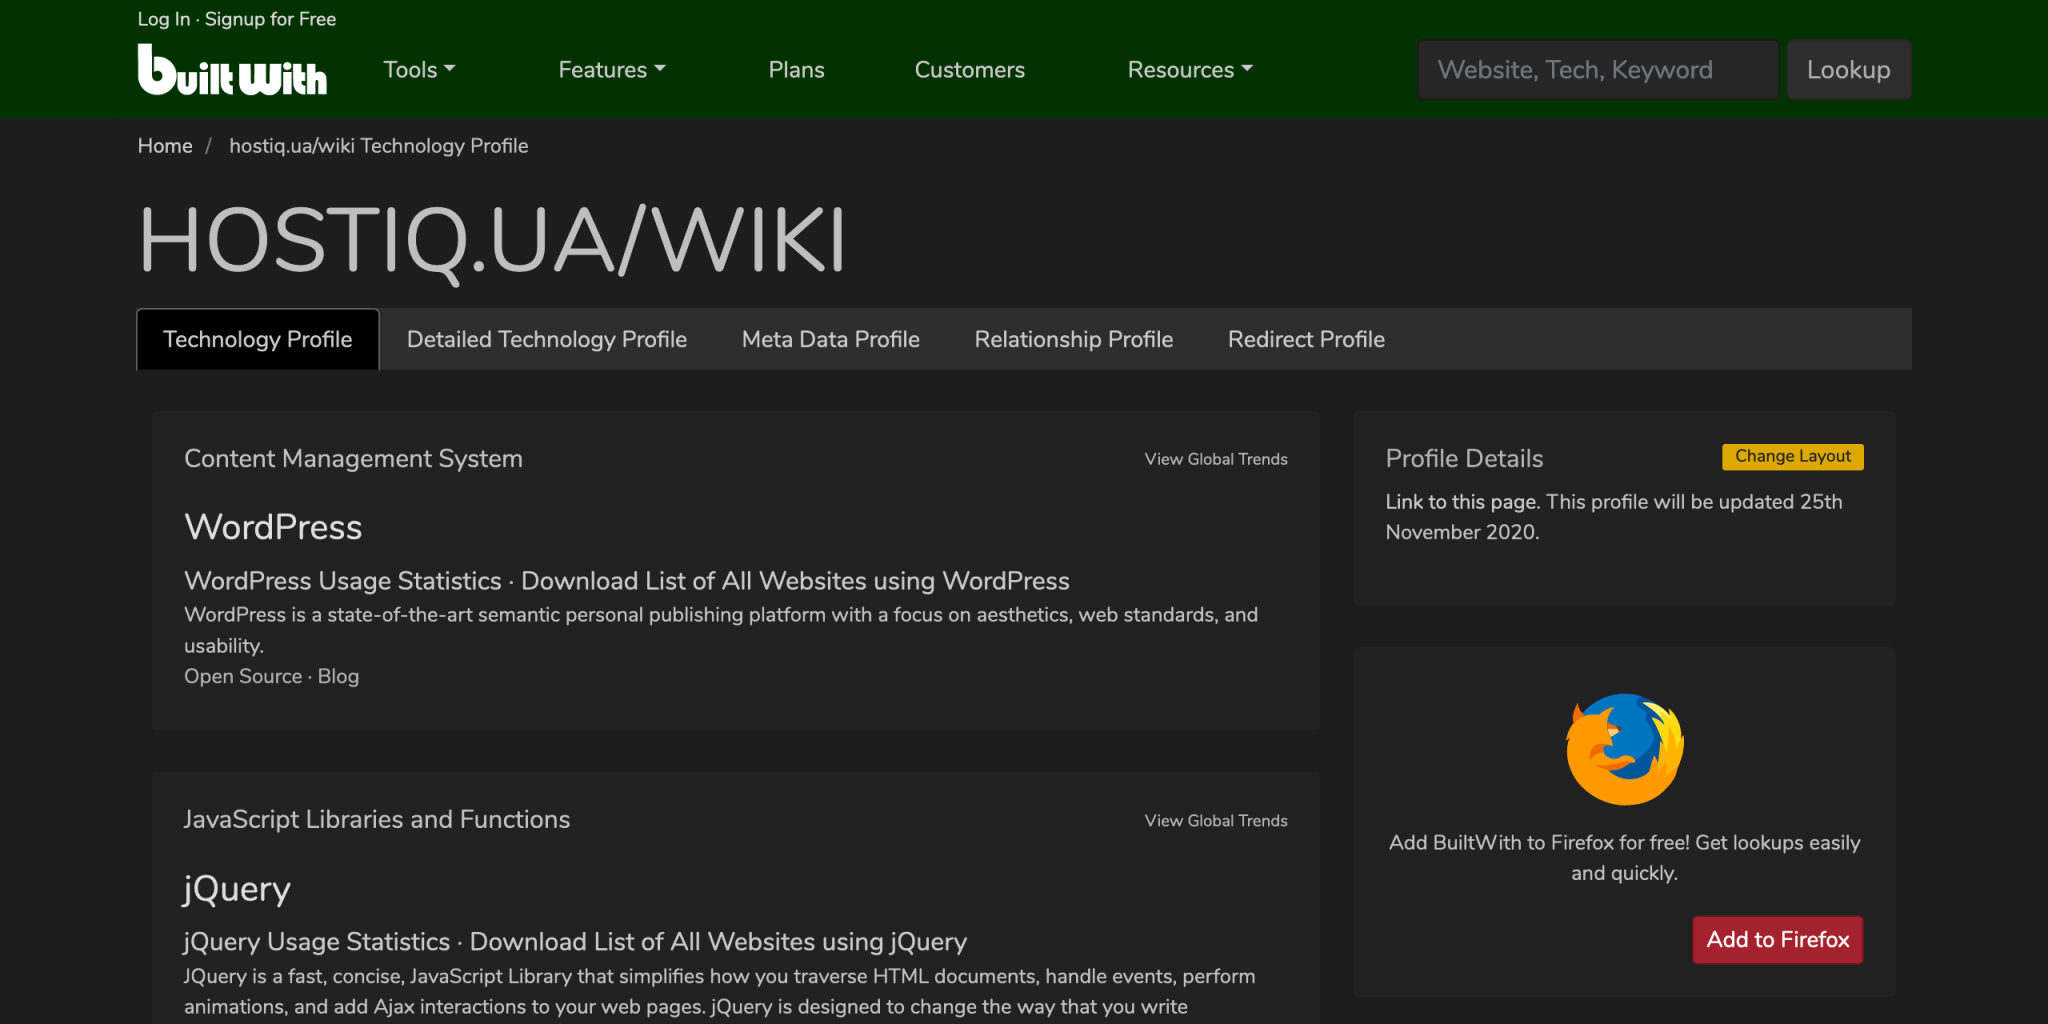Click View Global Trends for Content Management System
This screenshot has width=2048, height=1024.
[1215, 458]
